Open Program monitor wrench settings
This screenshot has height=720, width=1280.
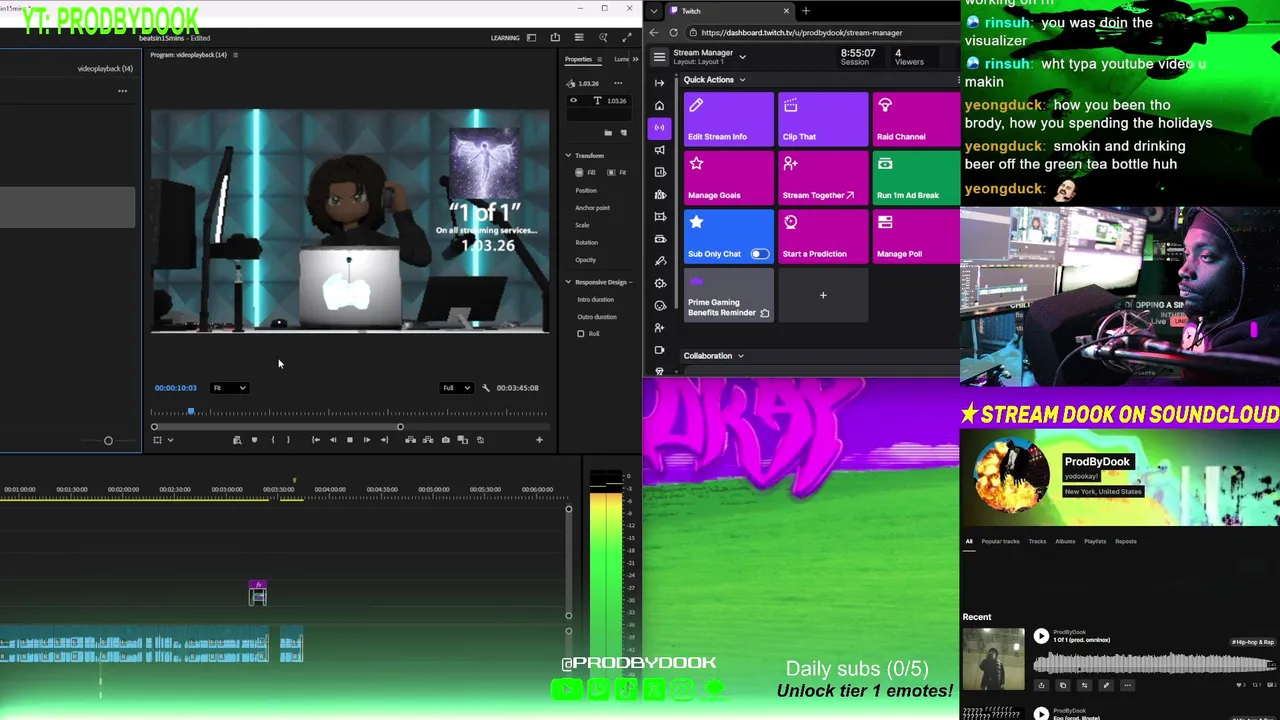click(486, 388)
